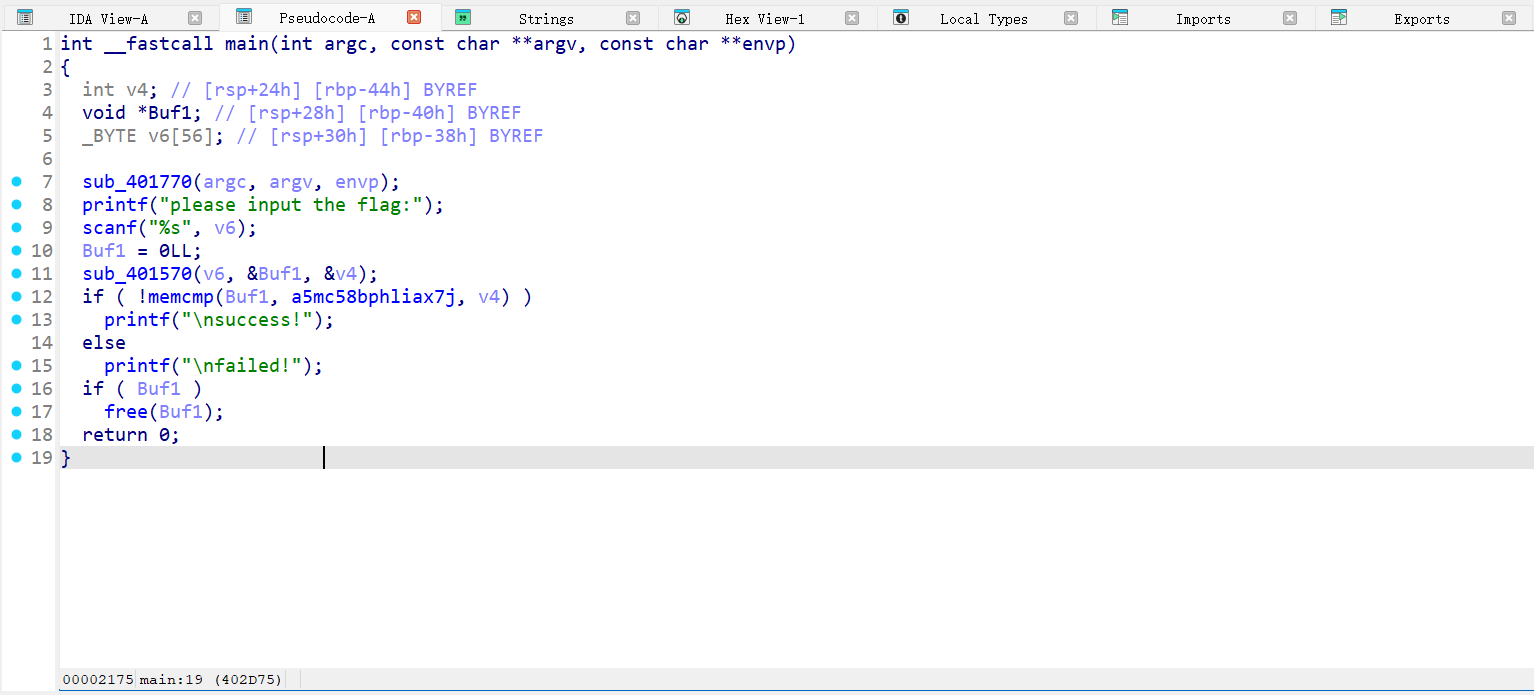Click the Exports tab icon
Screen dimensions: 1534x695
[1339, 18]
